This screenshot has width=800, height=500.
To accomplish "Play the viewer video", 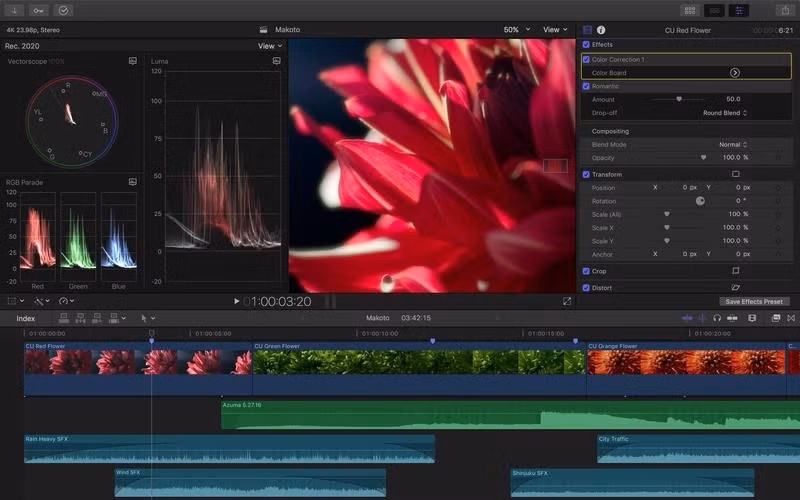I will pos(236,302).
